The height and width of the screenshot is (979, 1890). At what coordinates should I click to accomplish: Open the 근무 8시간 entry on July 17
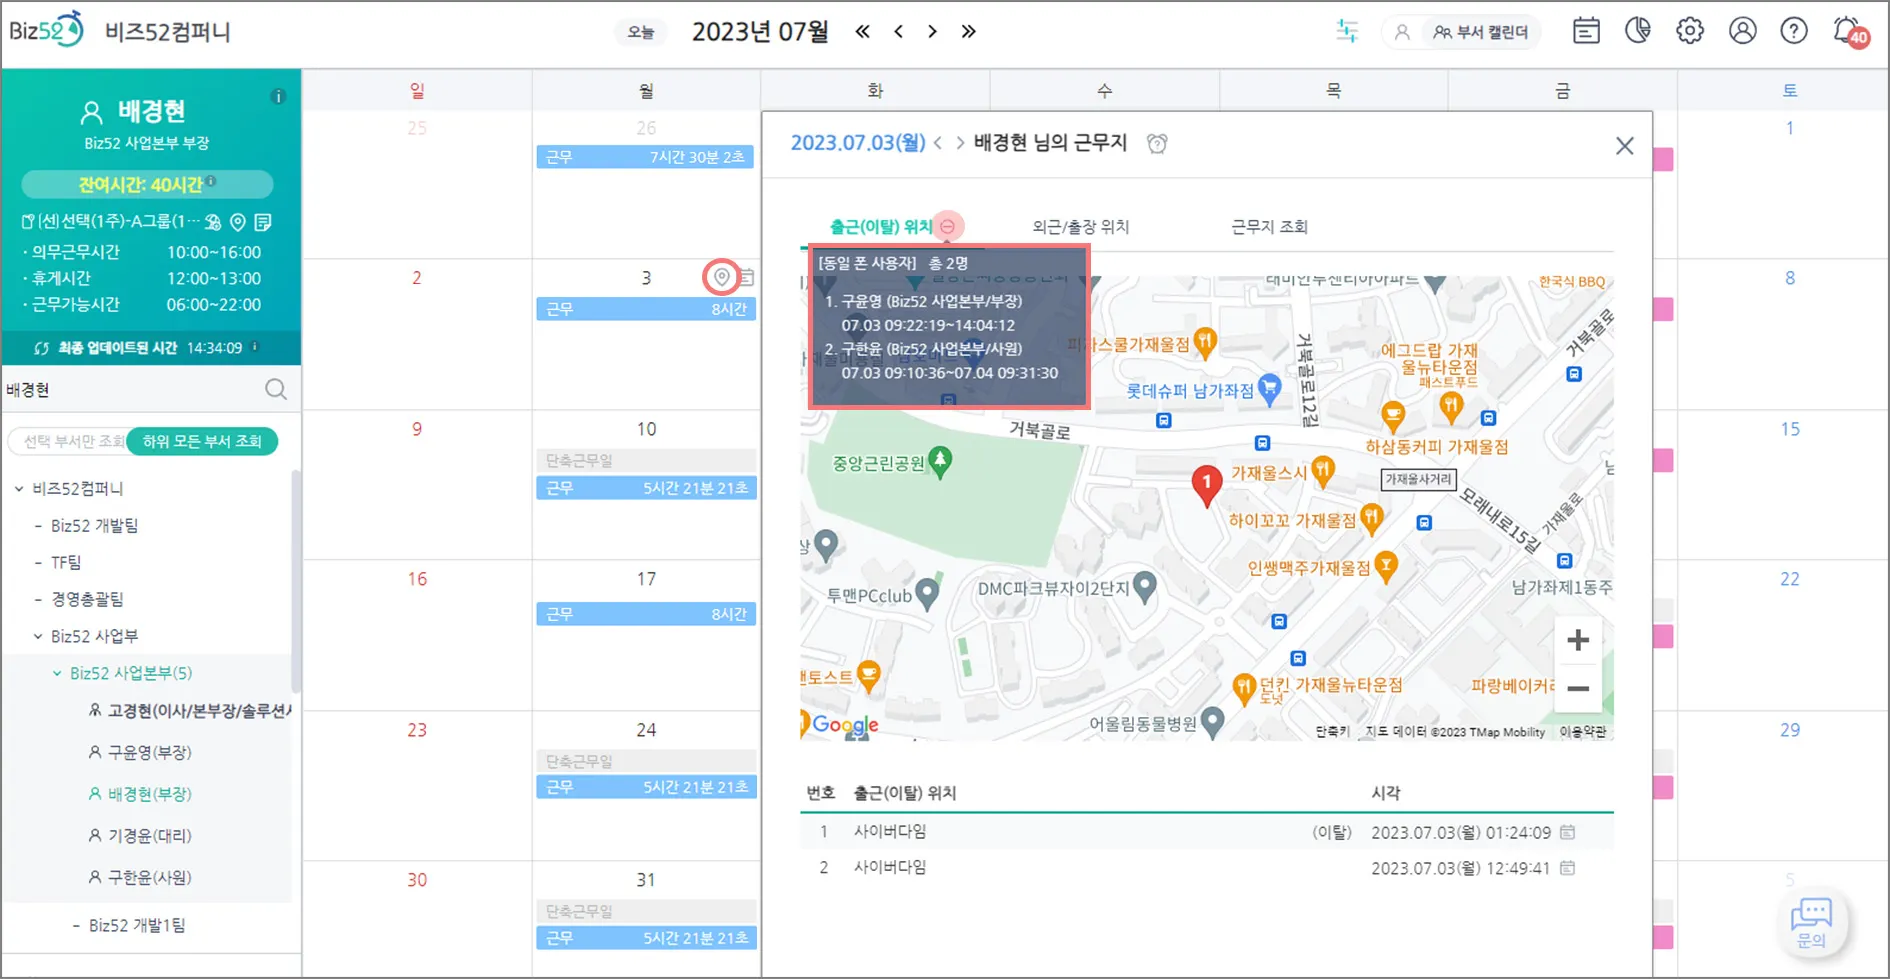coord(646,614)
